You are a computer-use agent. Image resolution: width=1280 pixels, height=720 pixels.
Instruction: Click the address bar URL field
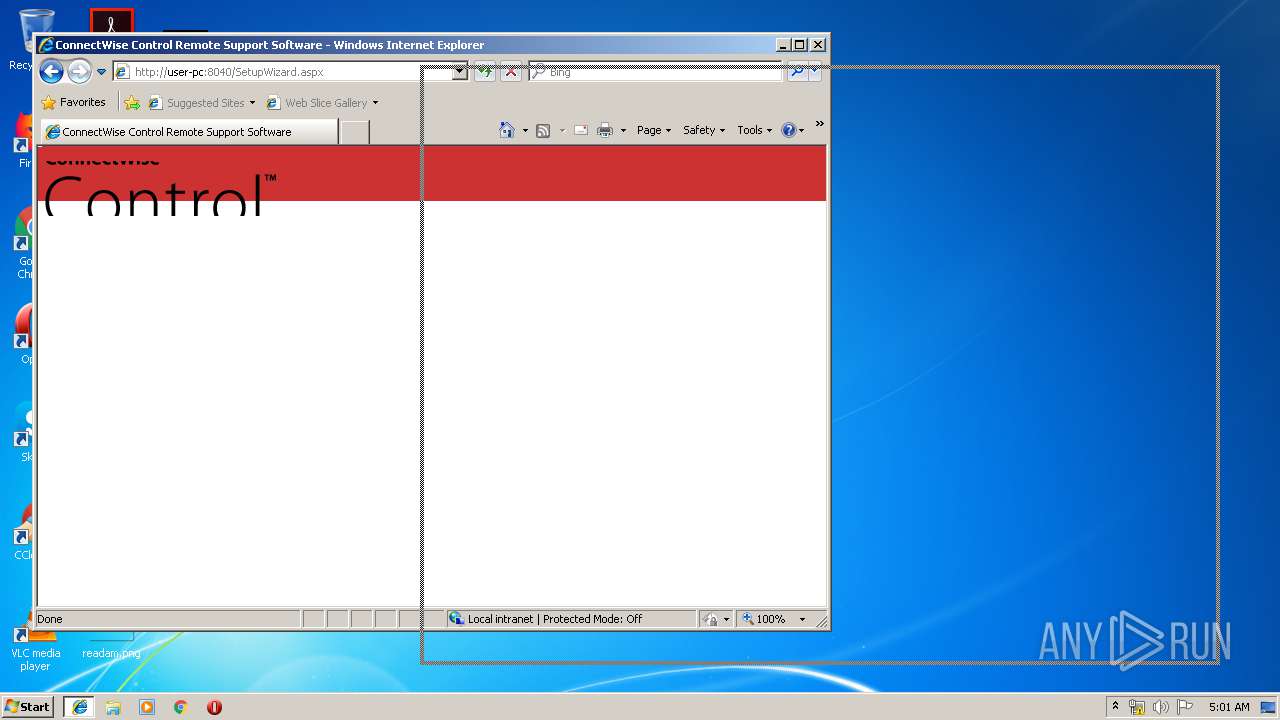[x=283, y=72]
